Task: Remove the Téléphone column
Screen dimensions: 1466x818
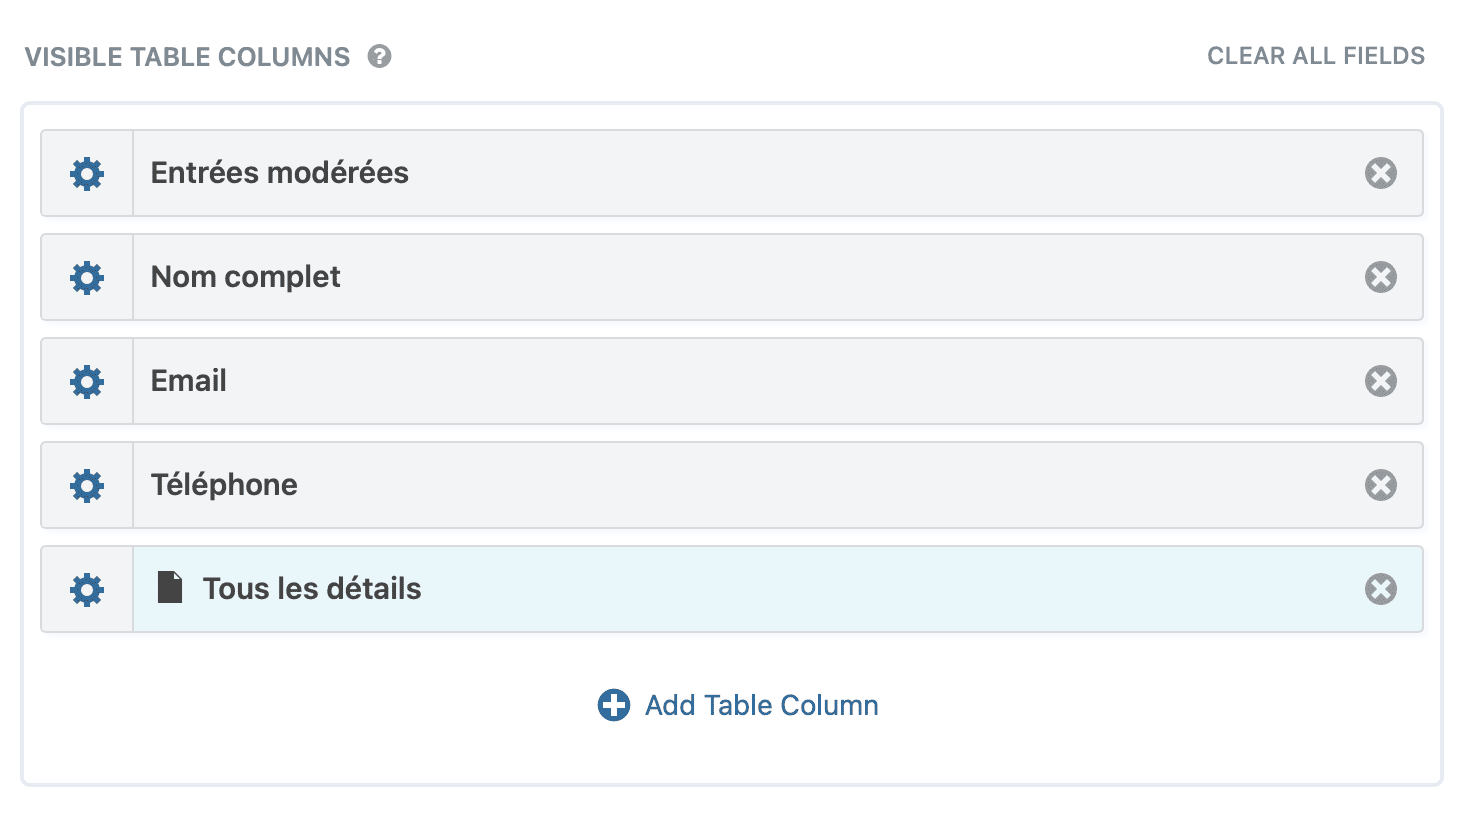Action: coord(1380,485)
